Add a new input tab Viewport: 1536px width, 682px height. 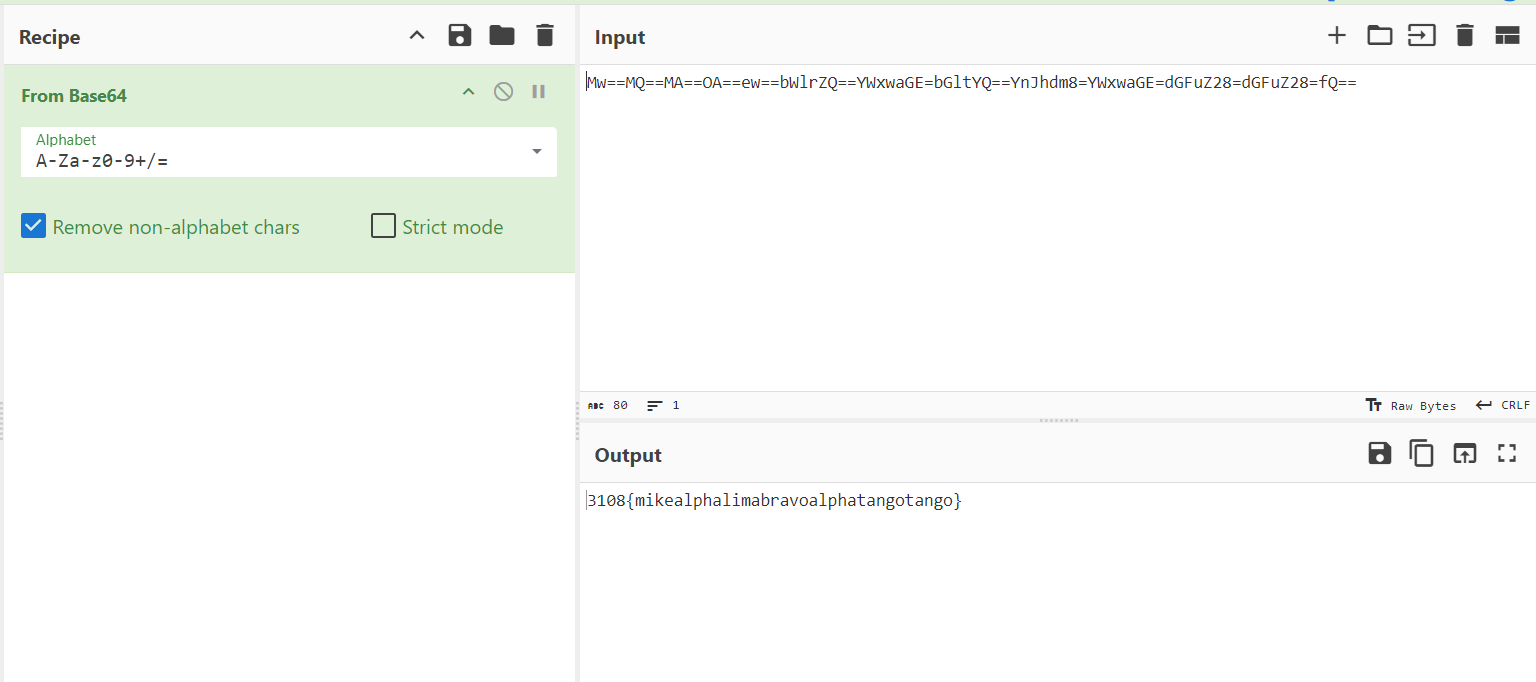click(x=1337, y=36)
